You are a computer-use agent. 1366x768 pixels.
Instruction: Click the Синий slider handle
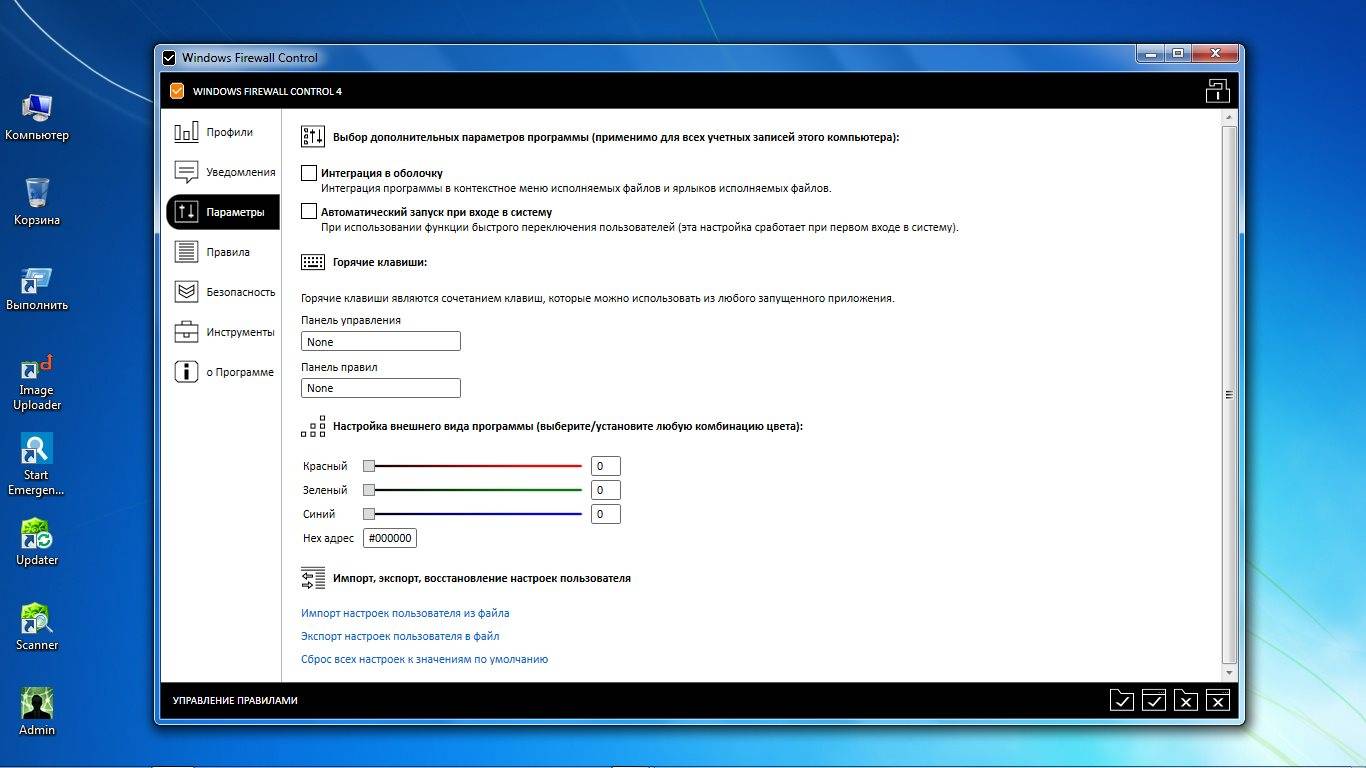click(x=369, y=514)
